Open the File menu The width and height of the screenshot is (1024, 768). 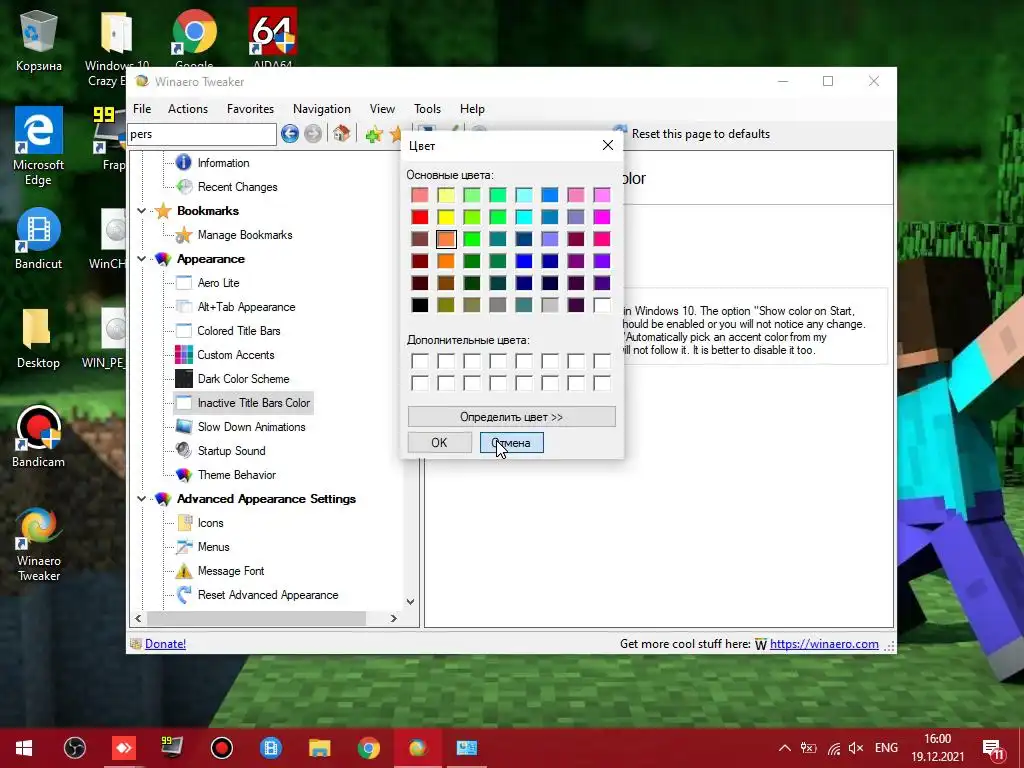tap(142, 109)
